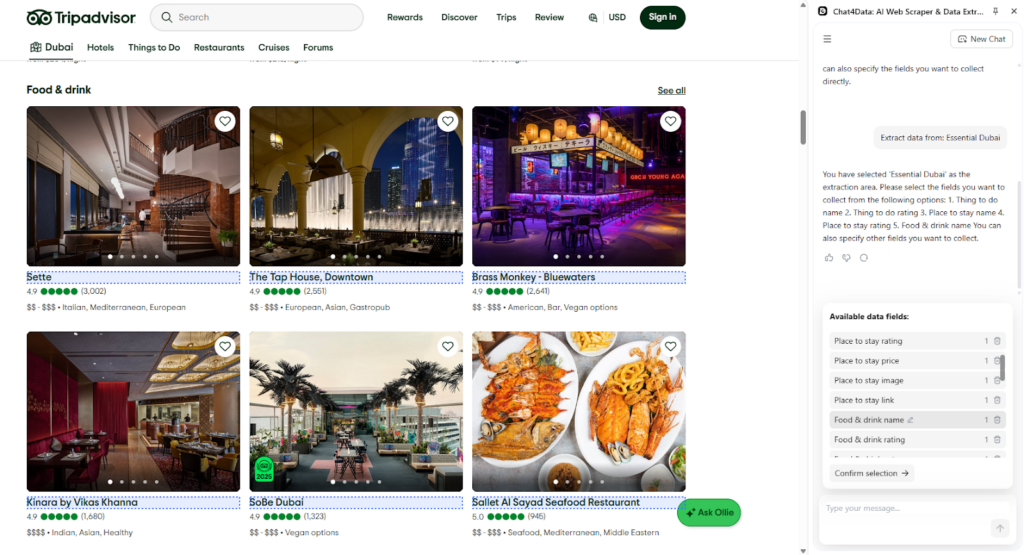Click the Tripadvisor page vertical scrollbar thumb
This screenshot has height=555, width=1024.
pyautogui.click(x=803, y=127)
